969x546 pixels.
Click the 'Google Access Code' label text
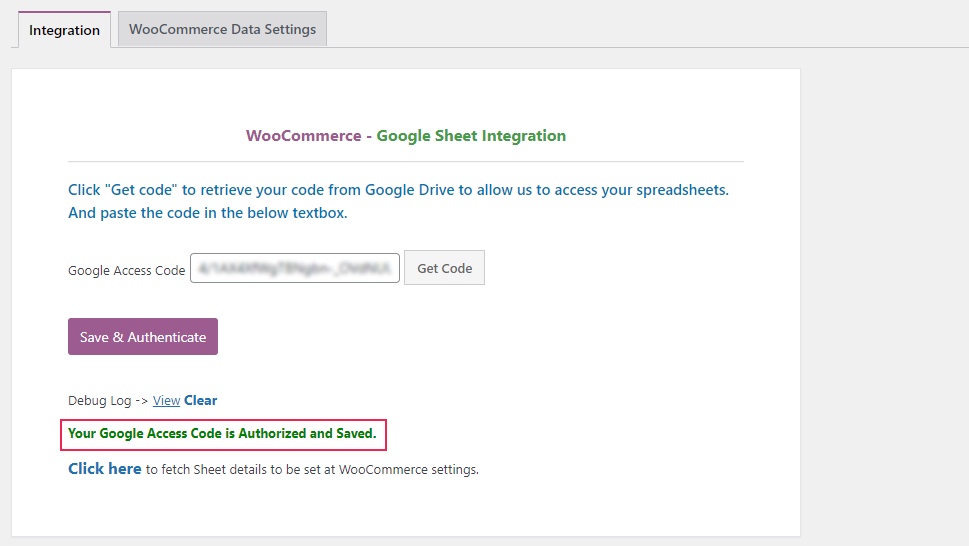coord(127,271)
